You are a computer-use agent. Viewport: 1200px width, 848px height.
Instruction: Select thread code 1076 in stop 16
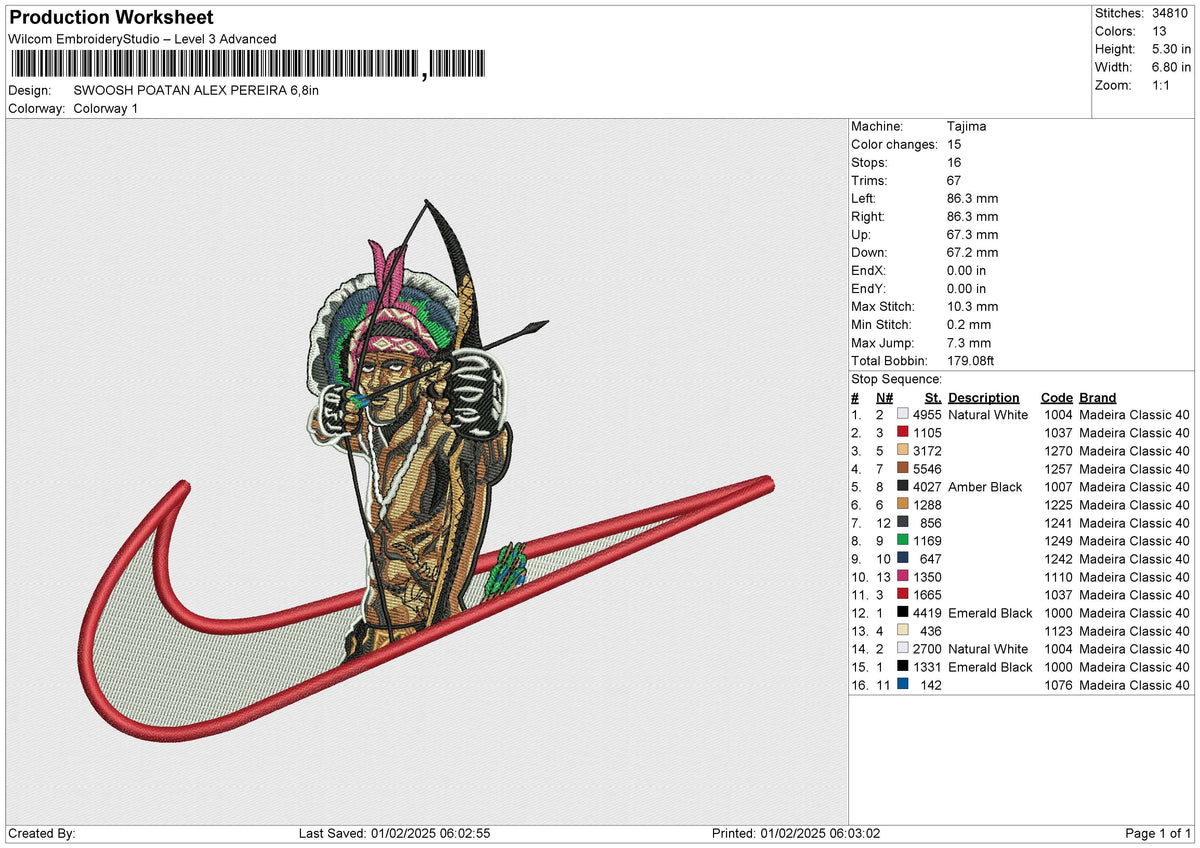pyautogui.click(x=1058, y=684)
